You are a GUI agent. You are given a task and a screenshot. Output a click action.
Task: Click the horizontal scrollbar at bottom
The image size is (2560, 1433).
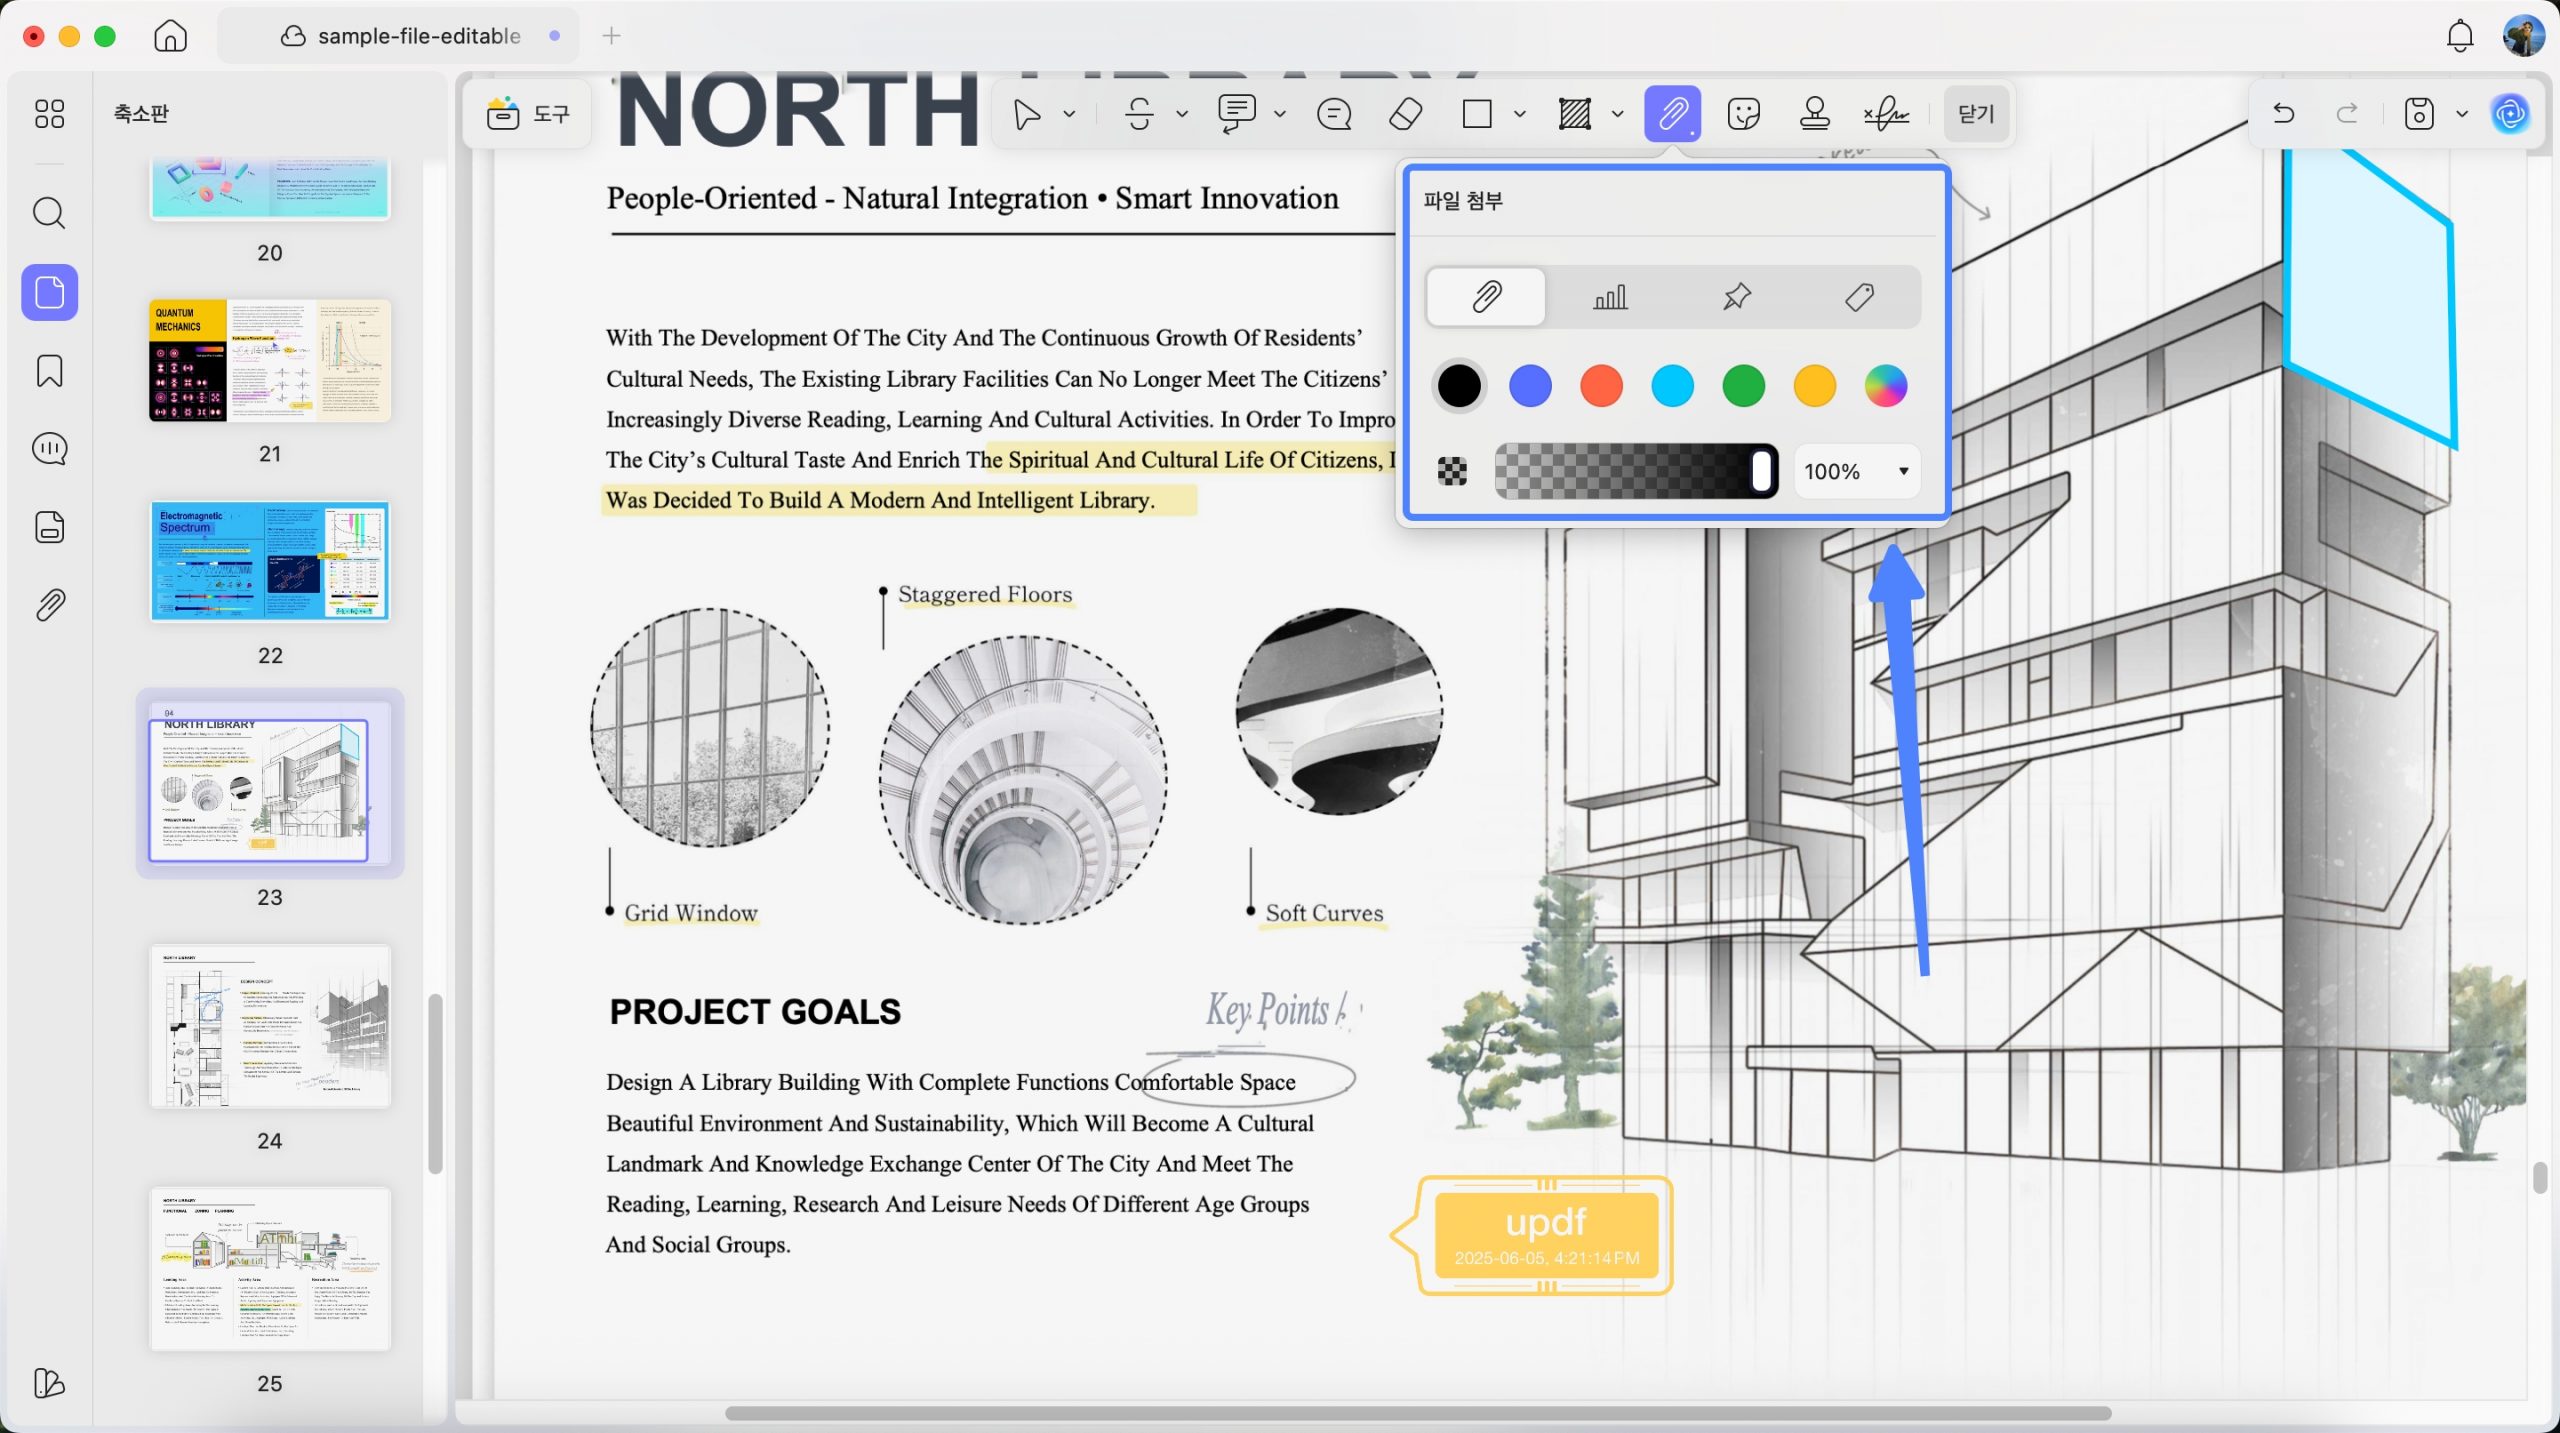pos(1418,1413)
